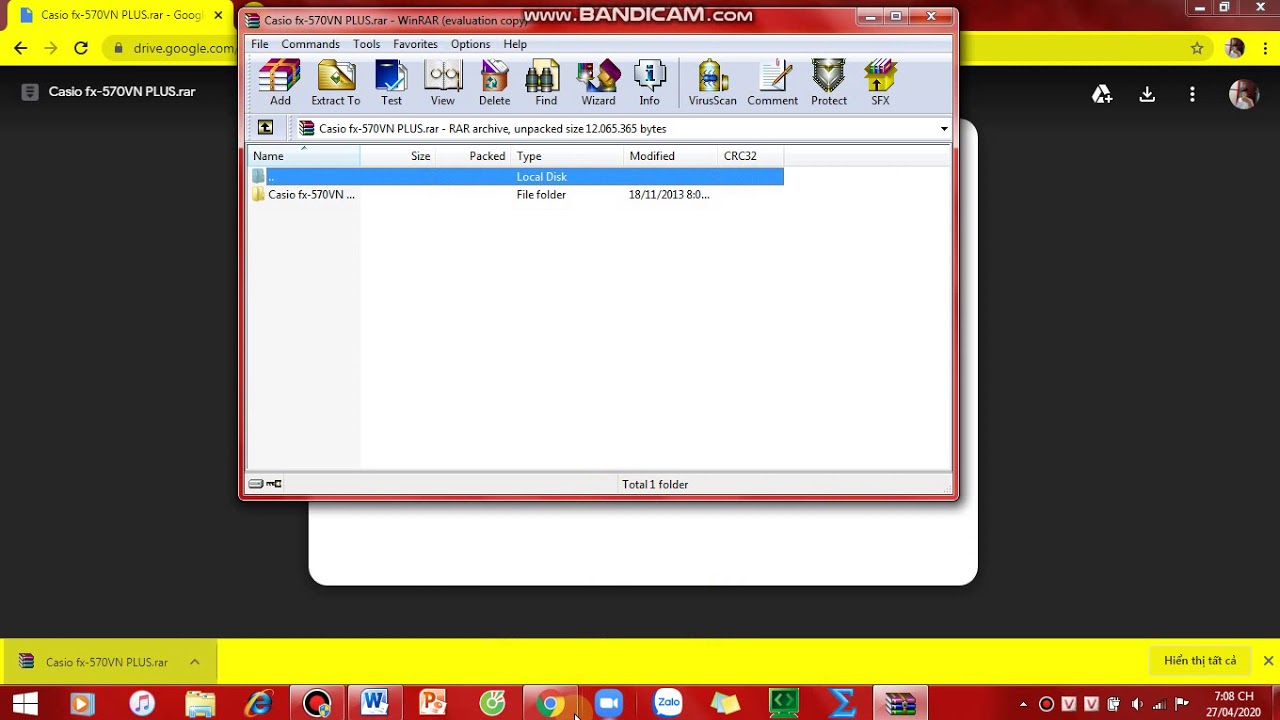The width and height of the screenshot is (1280, 720).
Task: Go up one folder level arrow
Action: [x=265, y=128]
